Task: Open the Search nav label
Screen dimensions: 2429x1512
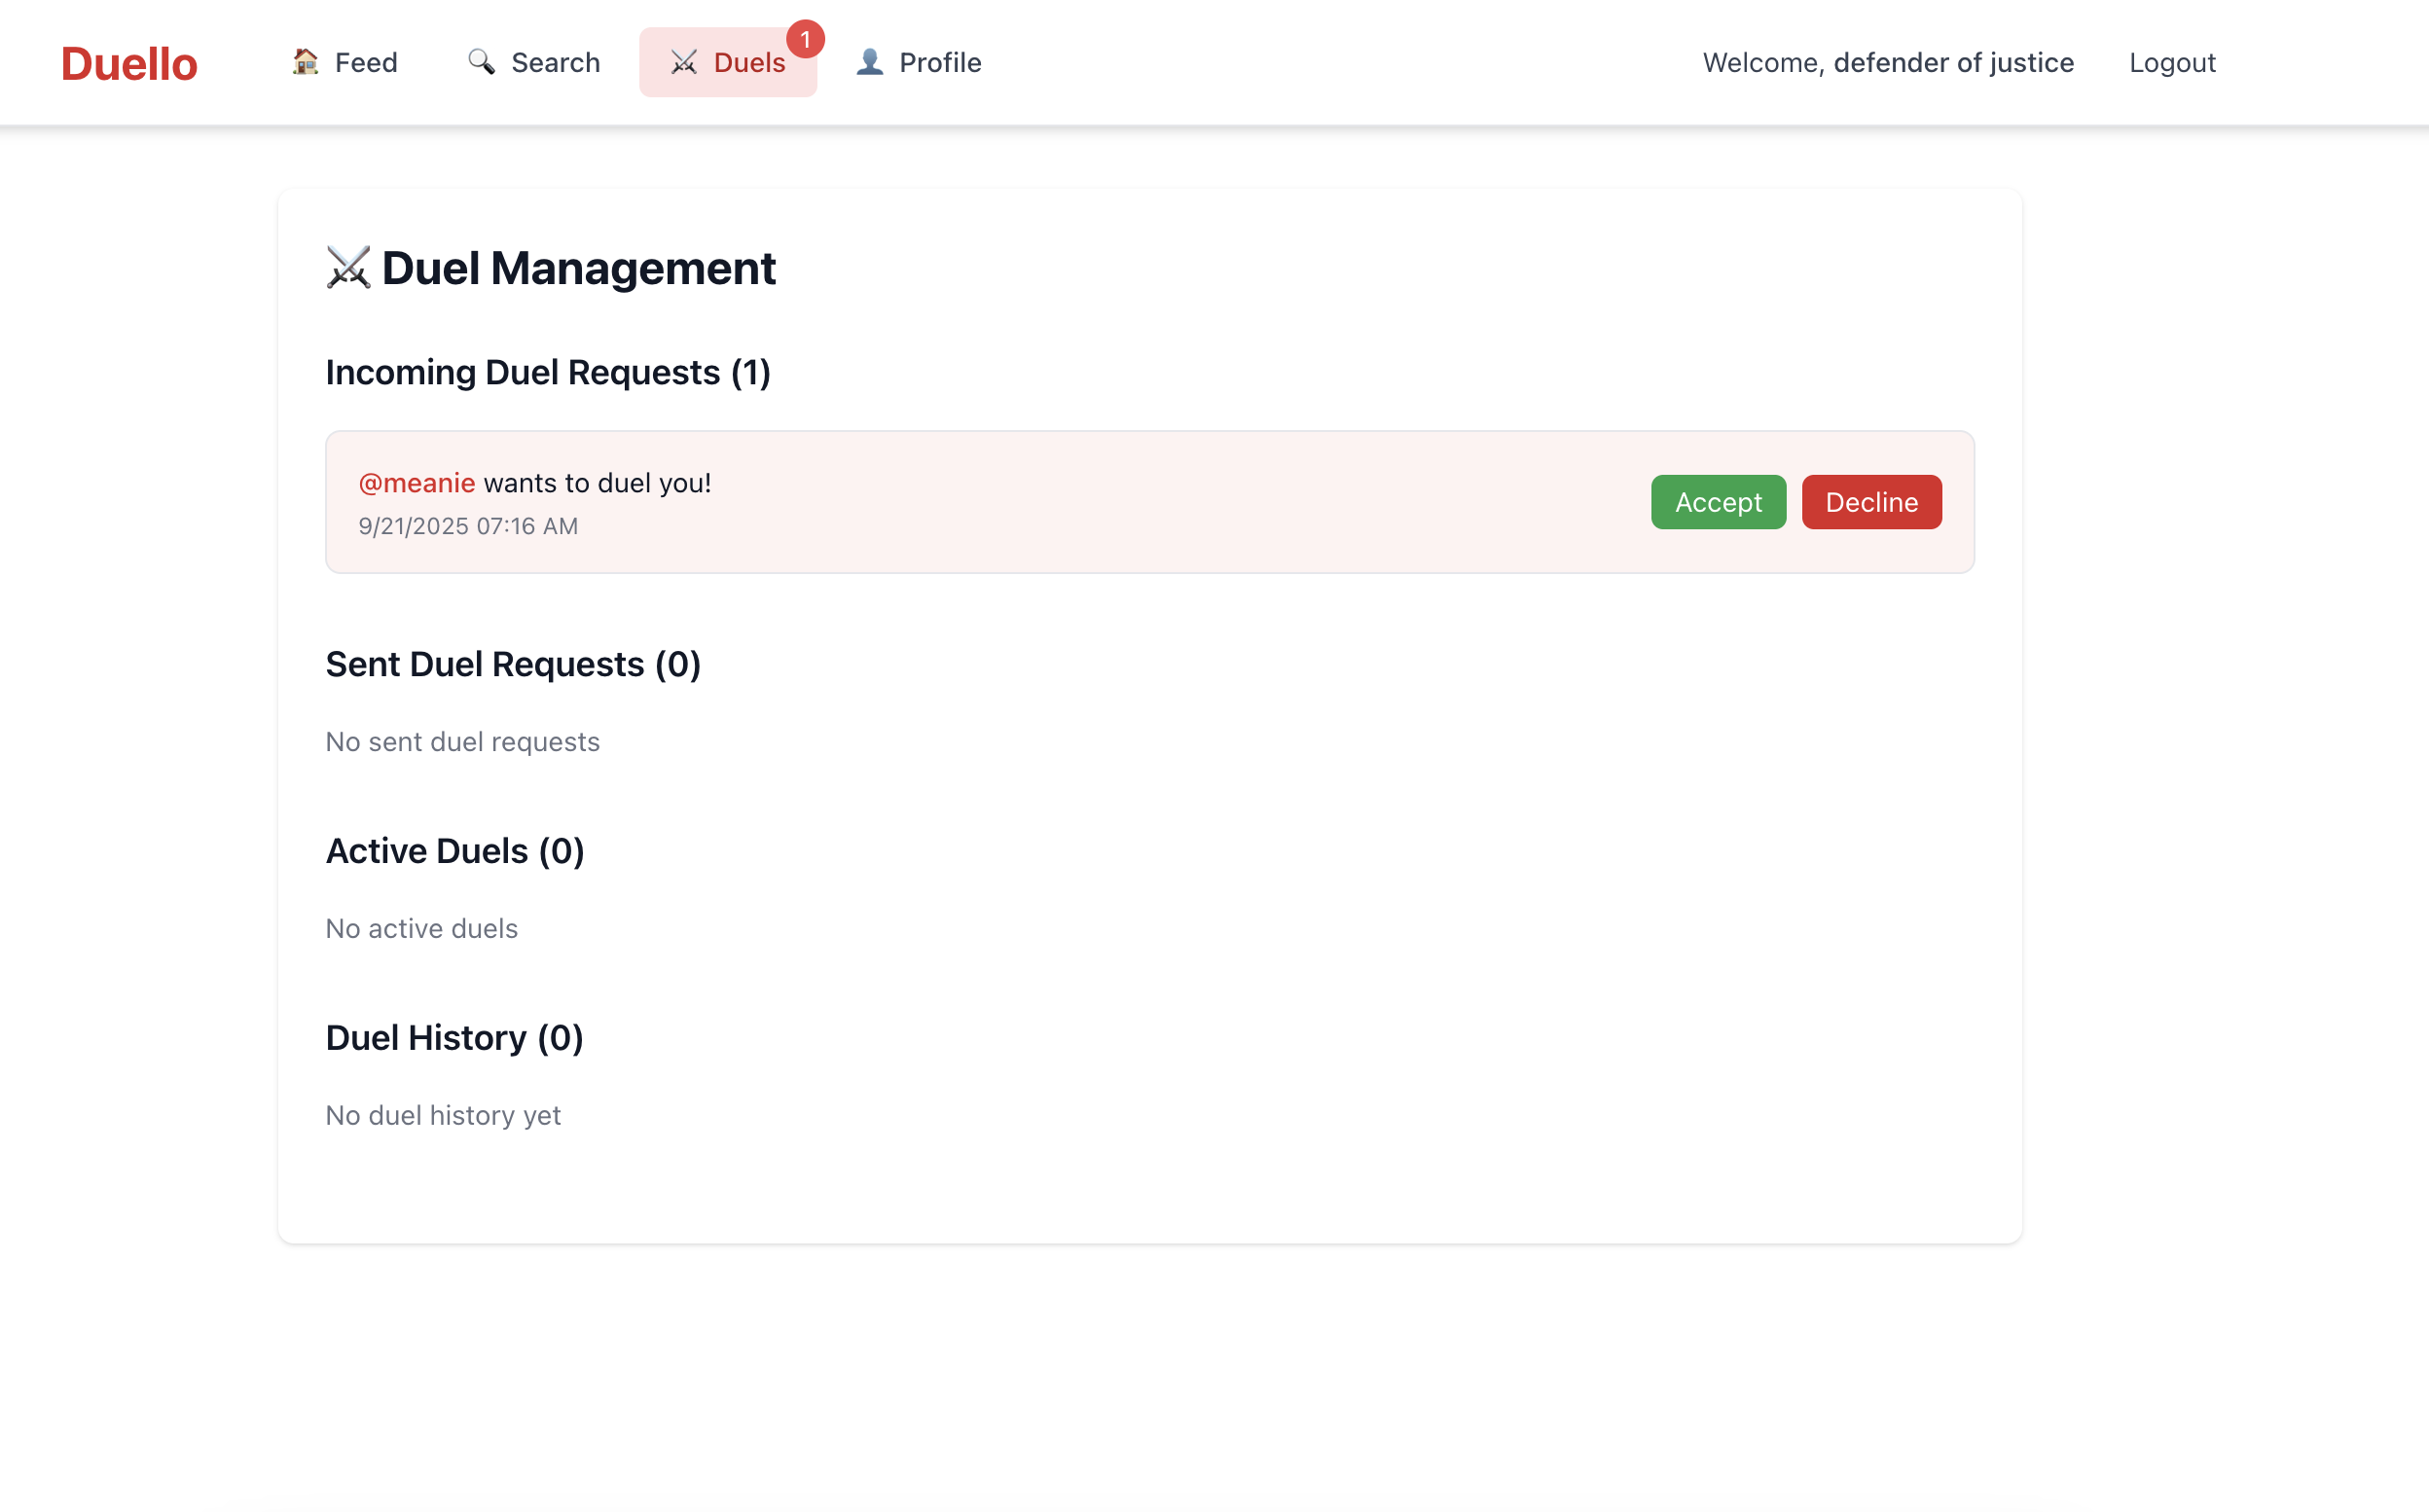Action: pos(555,62)
